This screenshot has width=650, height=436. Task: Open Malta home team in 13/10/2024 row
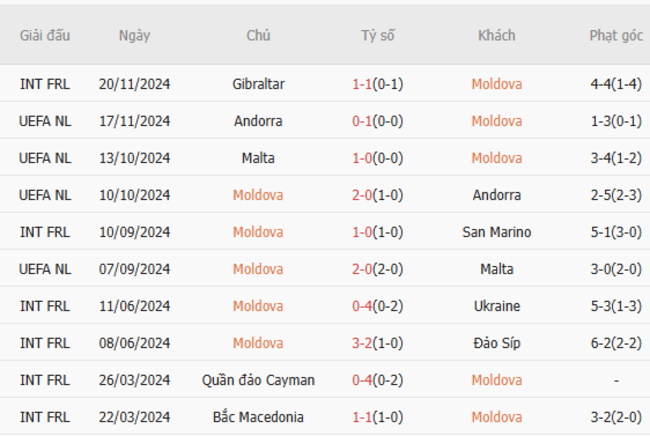coord(258,158)
